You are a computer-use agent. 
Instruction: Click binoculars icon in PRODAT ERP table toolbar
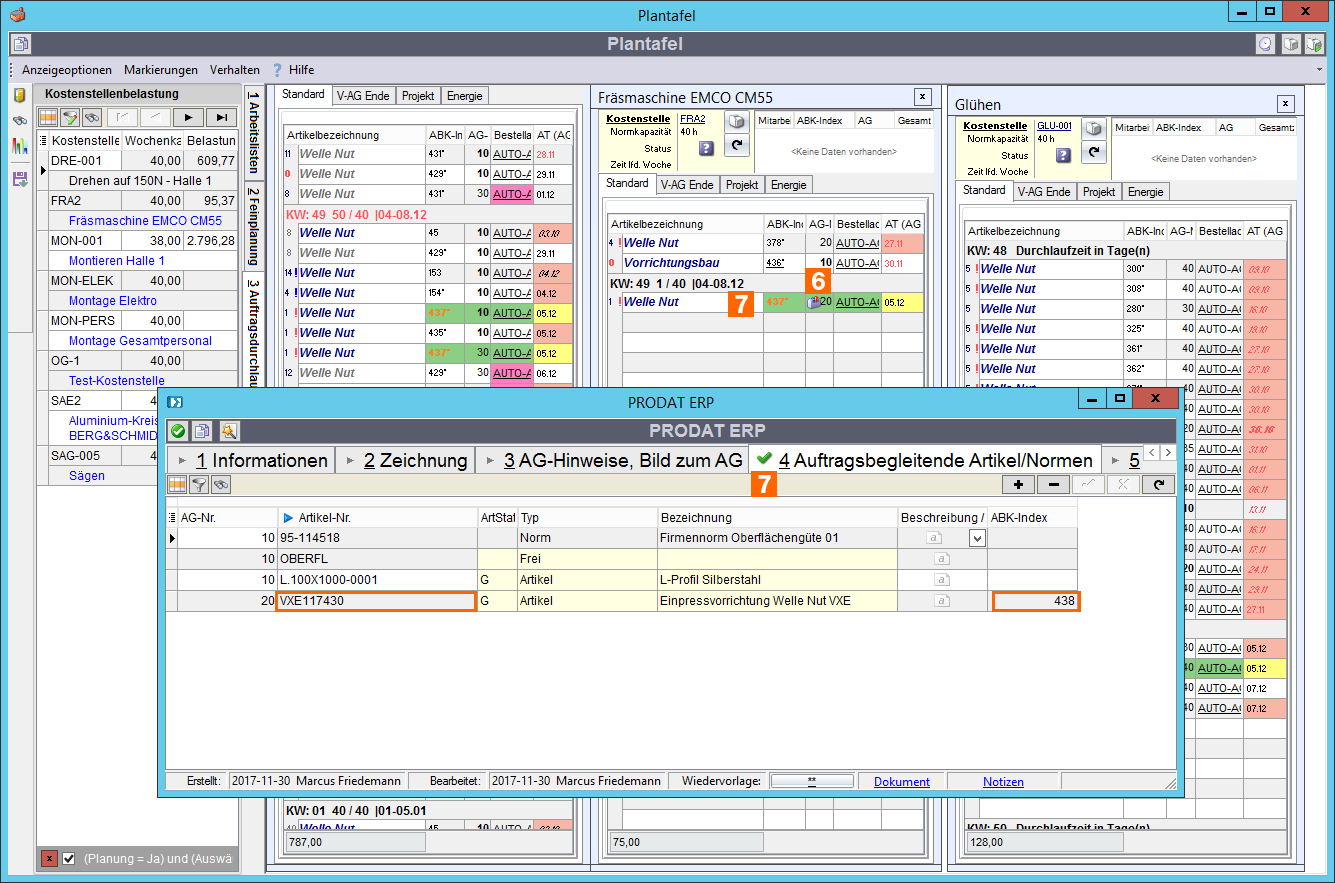(x=221, y=484)
